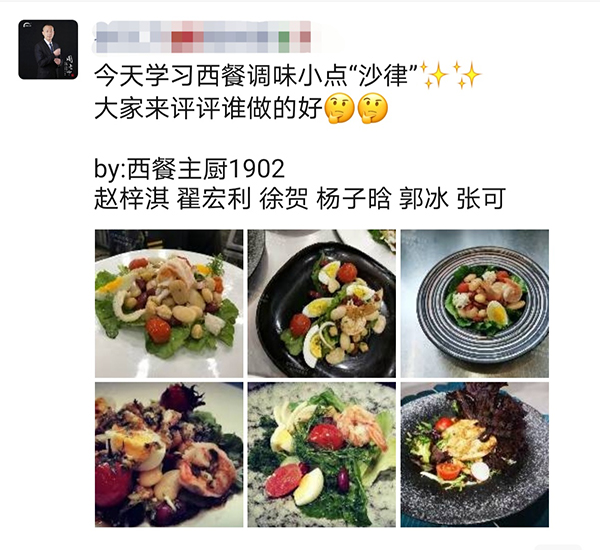The image size is (600, 550).
Task: Click the name 翟宏利
Action: click(x=214, y=198)
